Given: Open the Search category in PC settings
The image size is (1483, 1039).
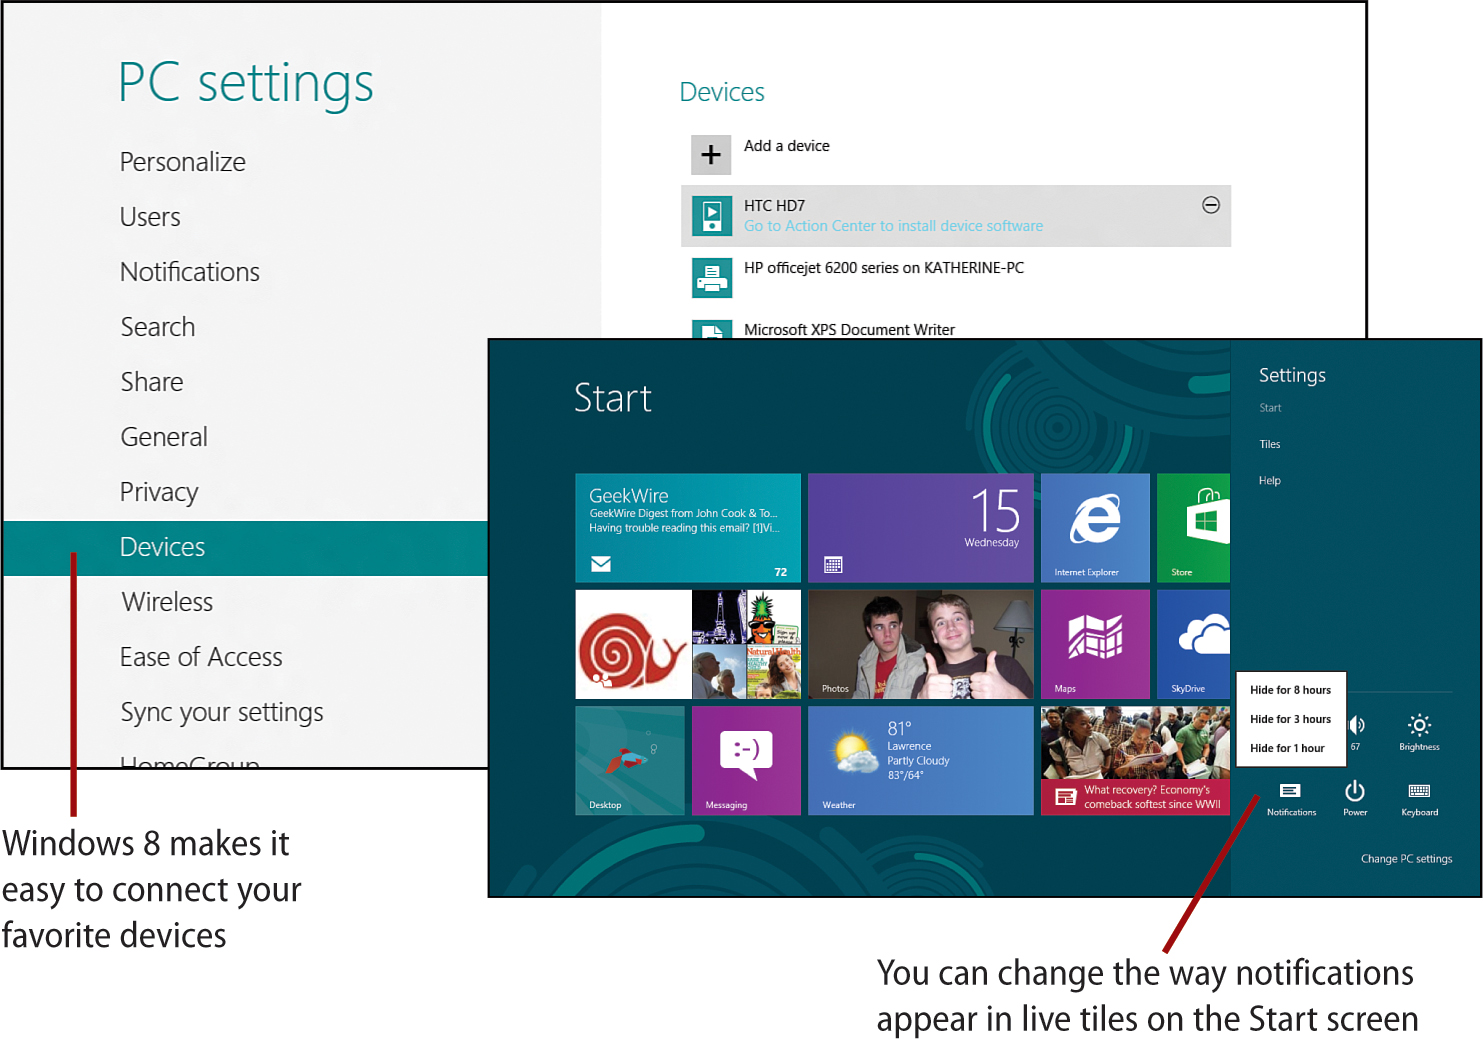Looking at the screenshot, I should (x=158, y=327).
